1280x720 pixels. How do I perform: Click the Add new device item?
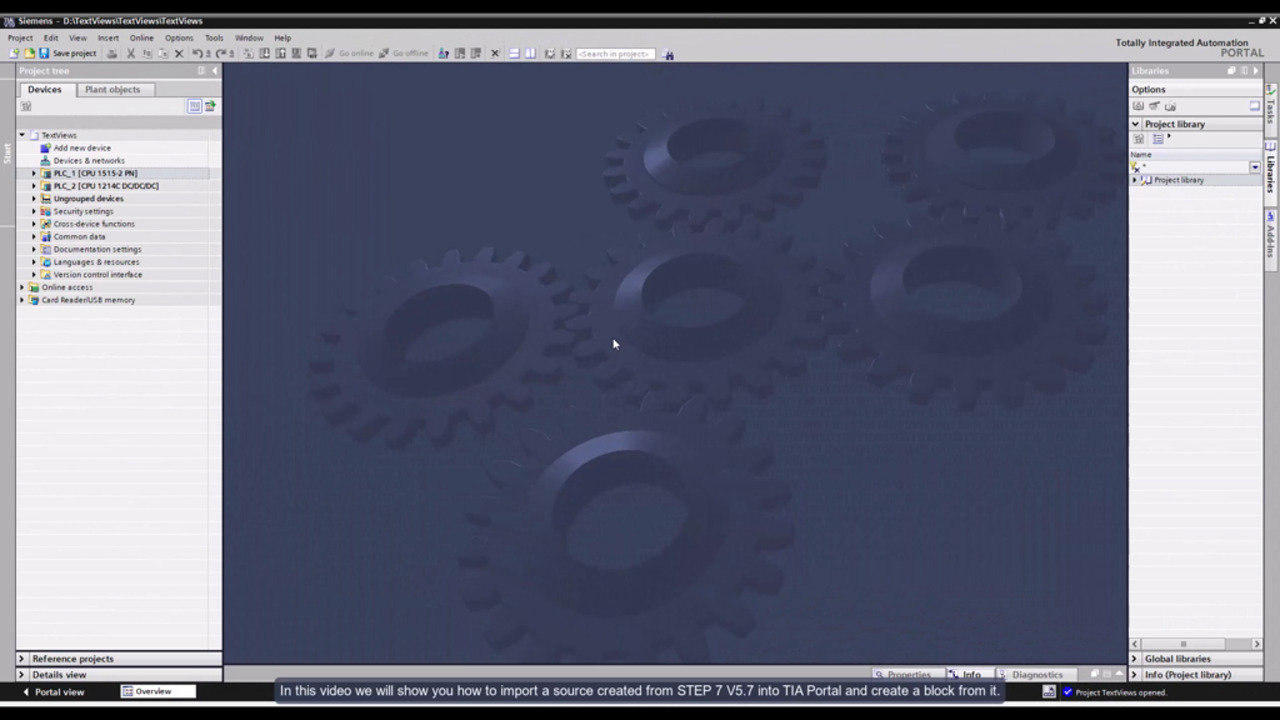pos(82,148)
